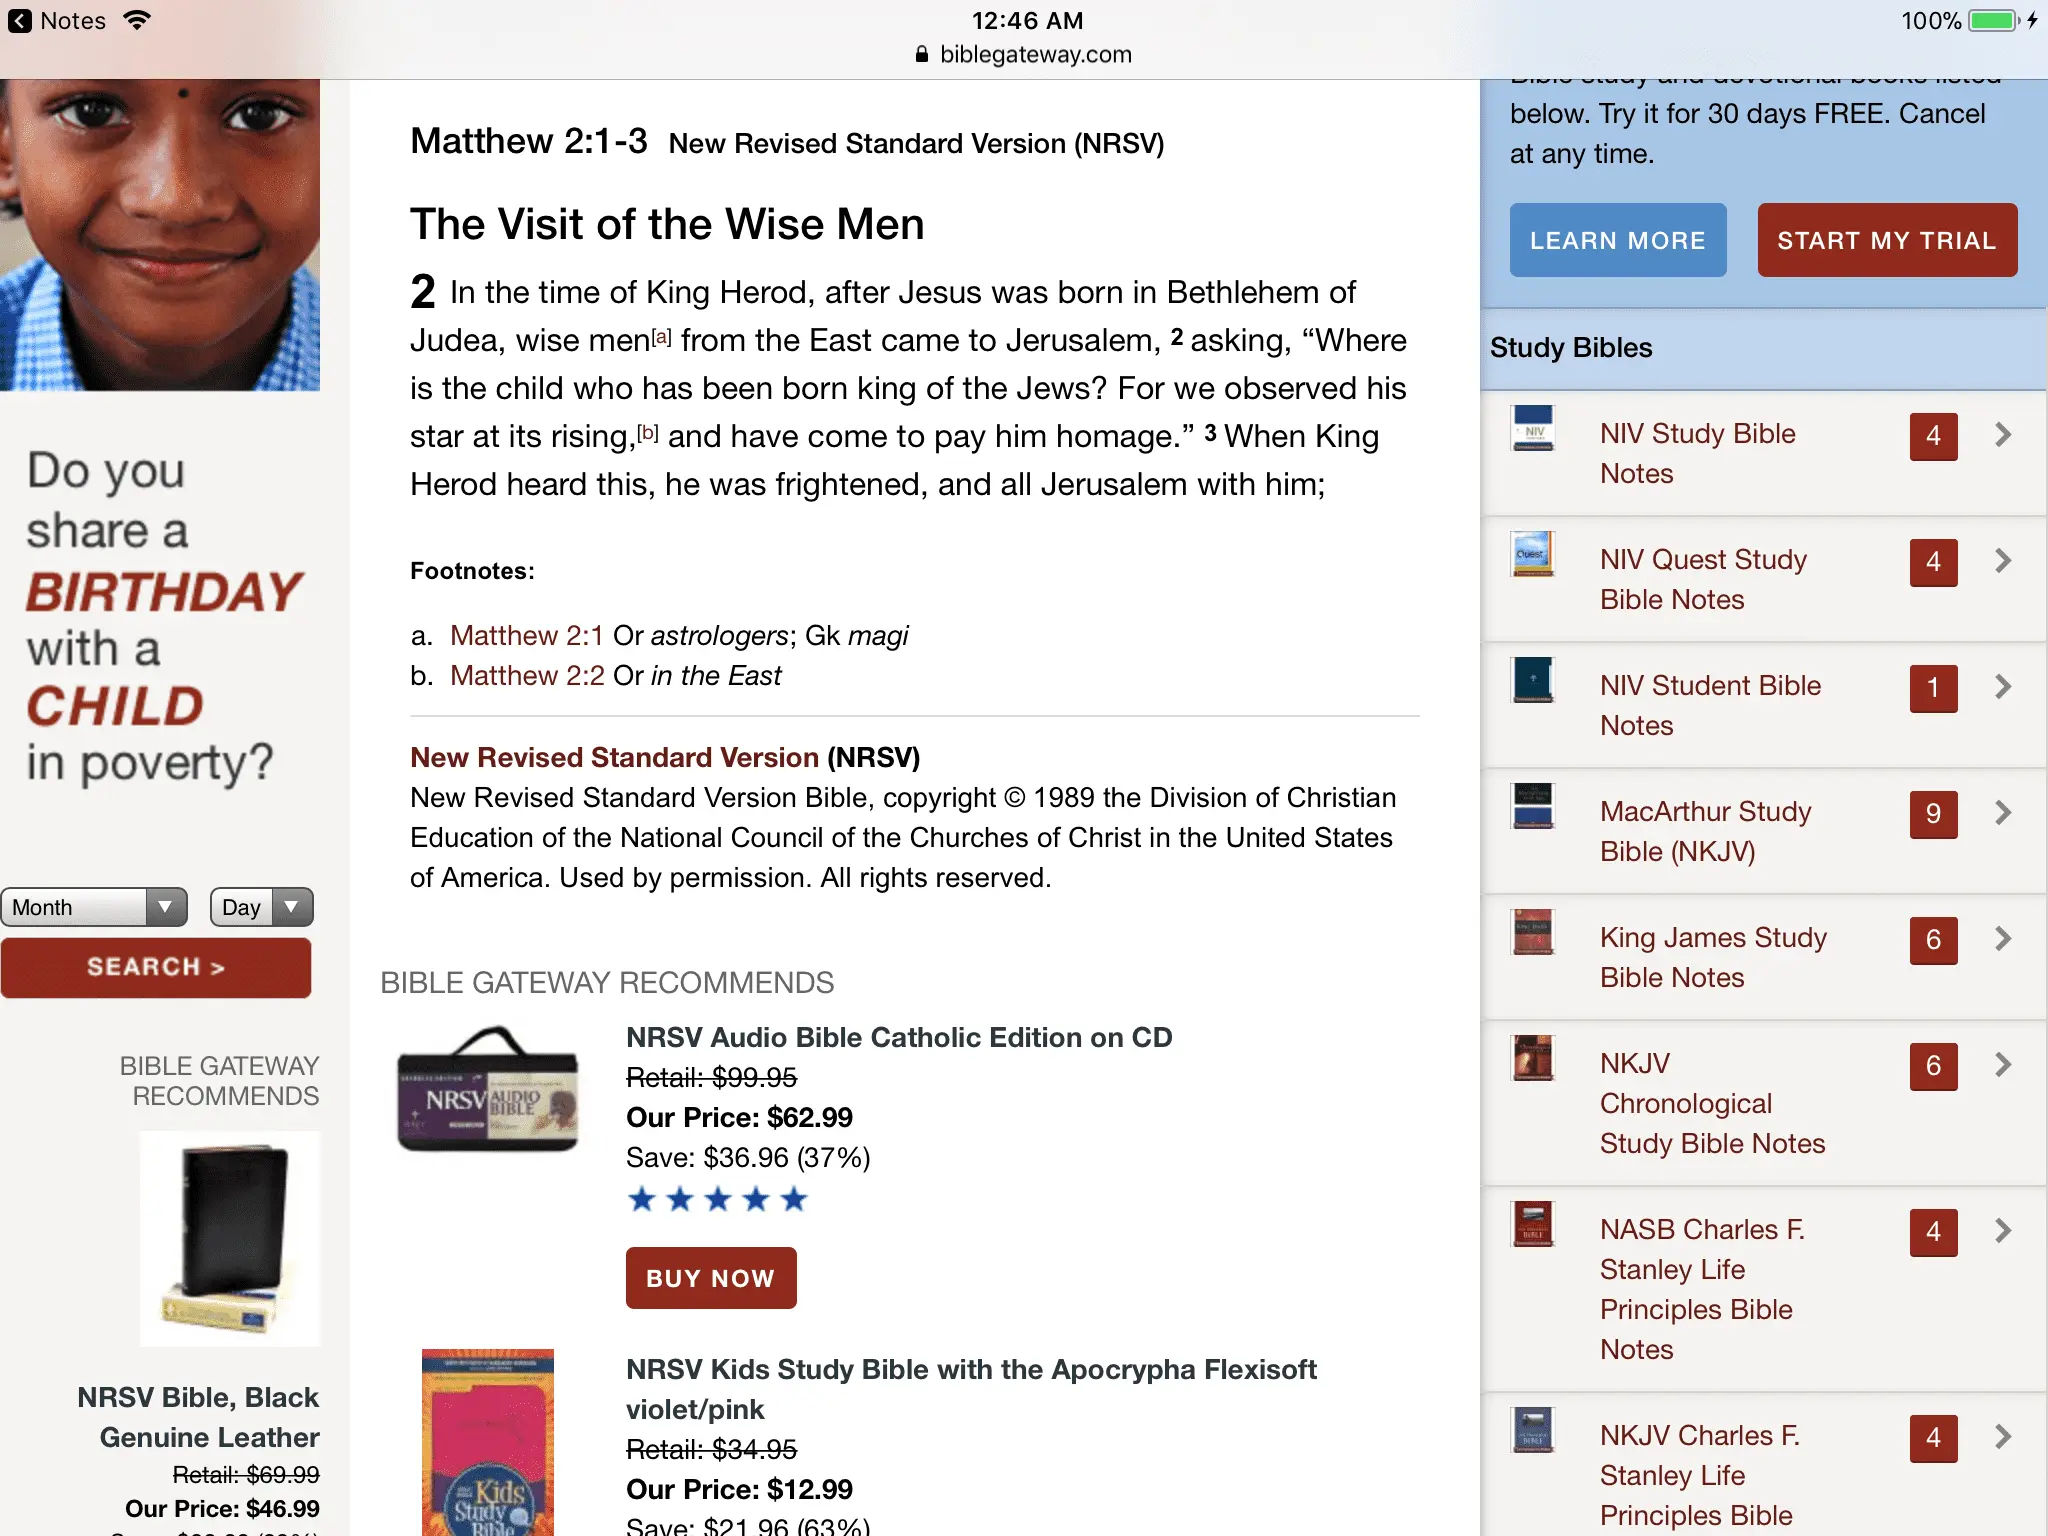Open the NIV Quest Study Bible cover icon
This screenshot has height=1536, width=2048.
[x=1532, y=554]
